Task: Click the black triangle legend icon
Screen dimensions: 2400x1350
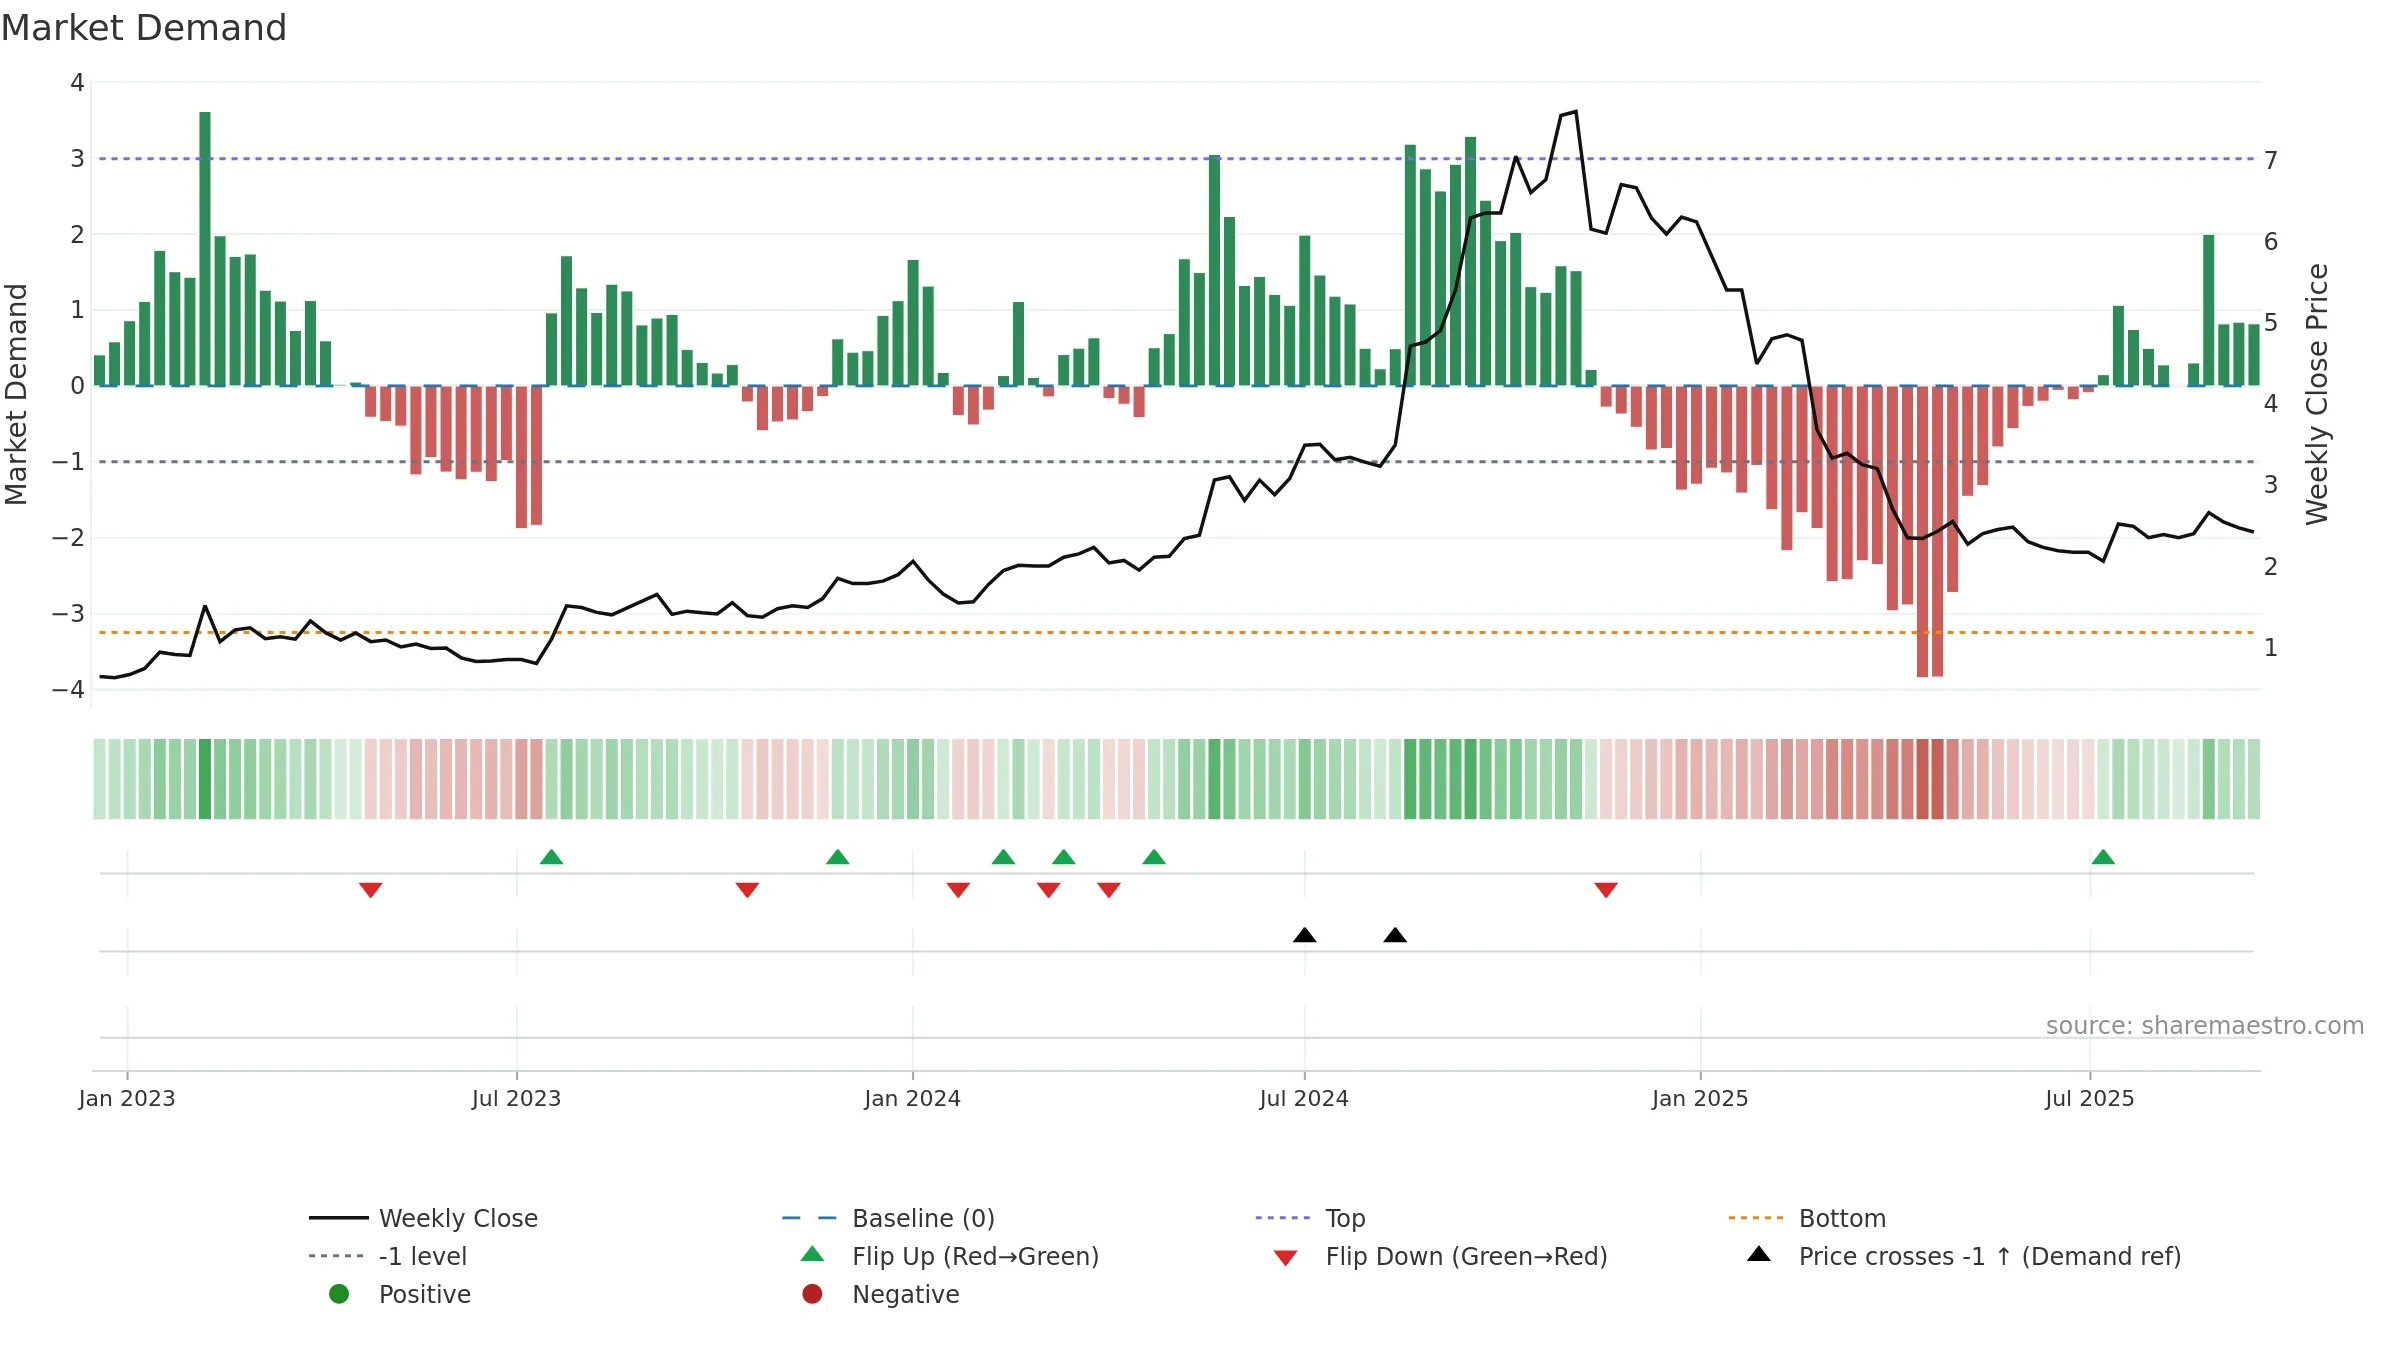Action: (1759, 1254)
